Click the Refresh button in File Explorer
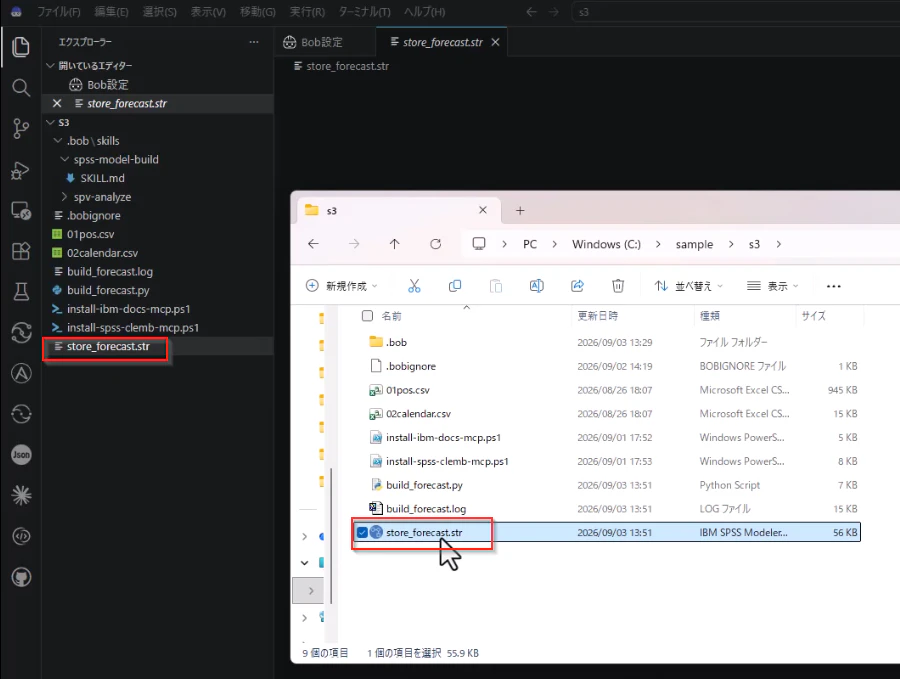Image resolution: width=900 pixels, height=679 pixels. [x=436, y=244]
